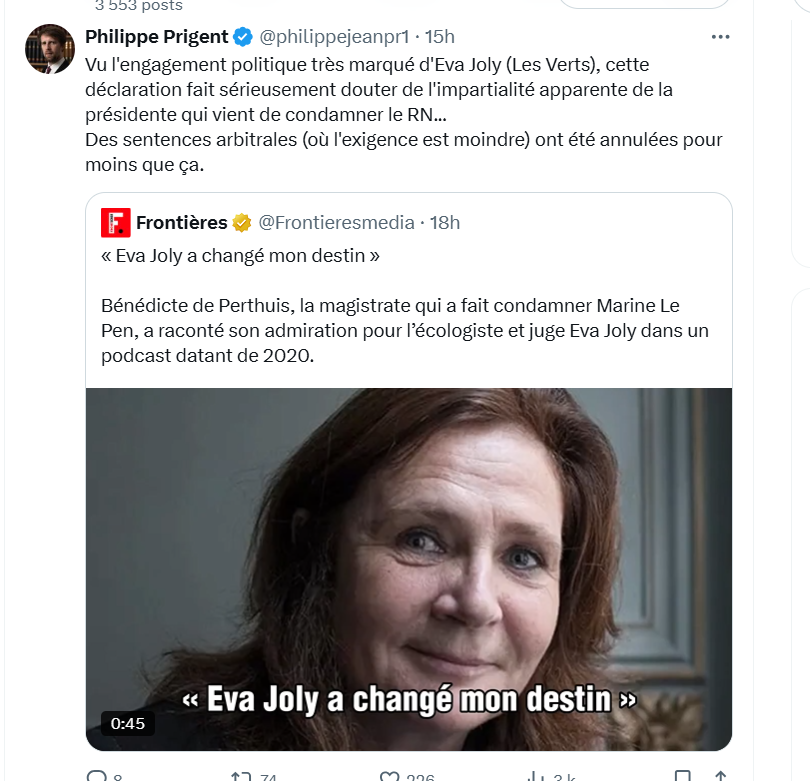This screenshot has width=810, height=781.
Task: Open the Frontières account name link
Action: pyautogui.click(x=182, y=222)
